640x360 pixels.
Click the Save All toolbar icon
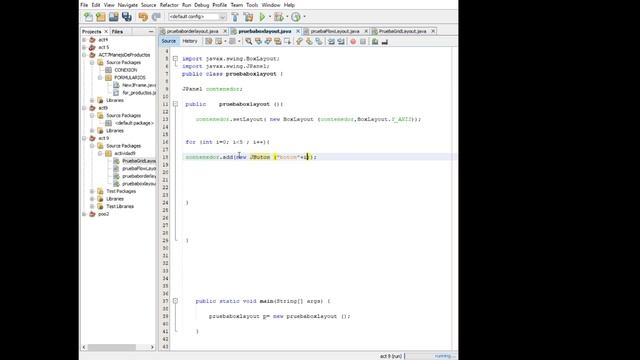point(127,17)
